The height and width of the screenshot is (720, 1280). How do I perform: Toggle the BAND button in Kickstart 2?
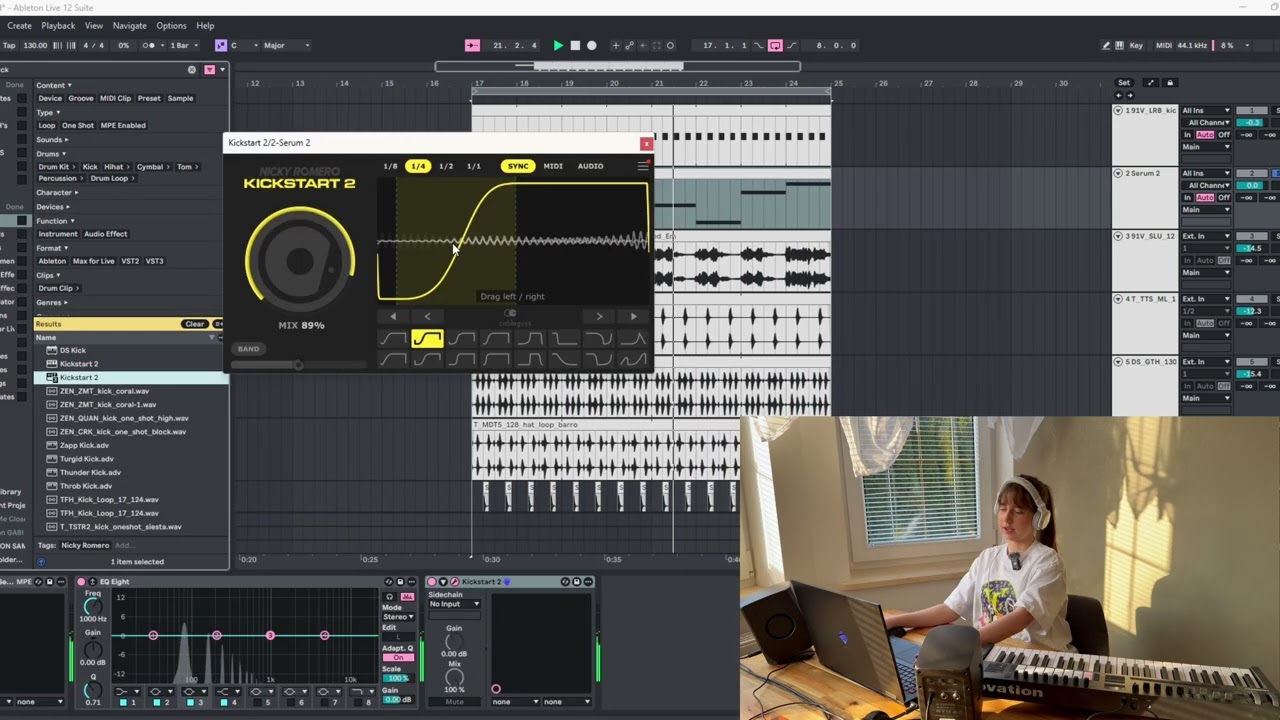point(248,349)
